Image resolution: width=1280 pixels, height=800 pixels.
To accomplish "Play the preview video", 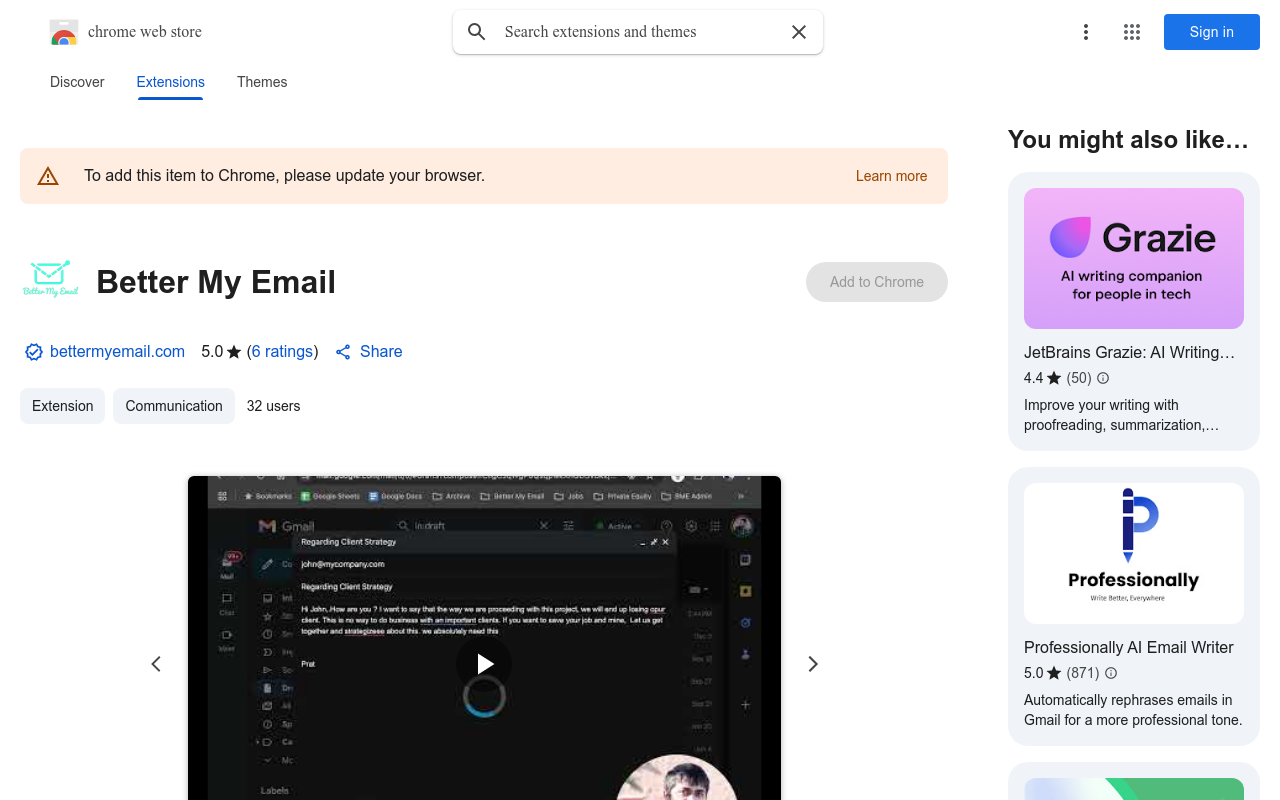I will (484, 664).
